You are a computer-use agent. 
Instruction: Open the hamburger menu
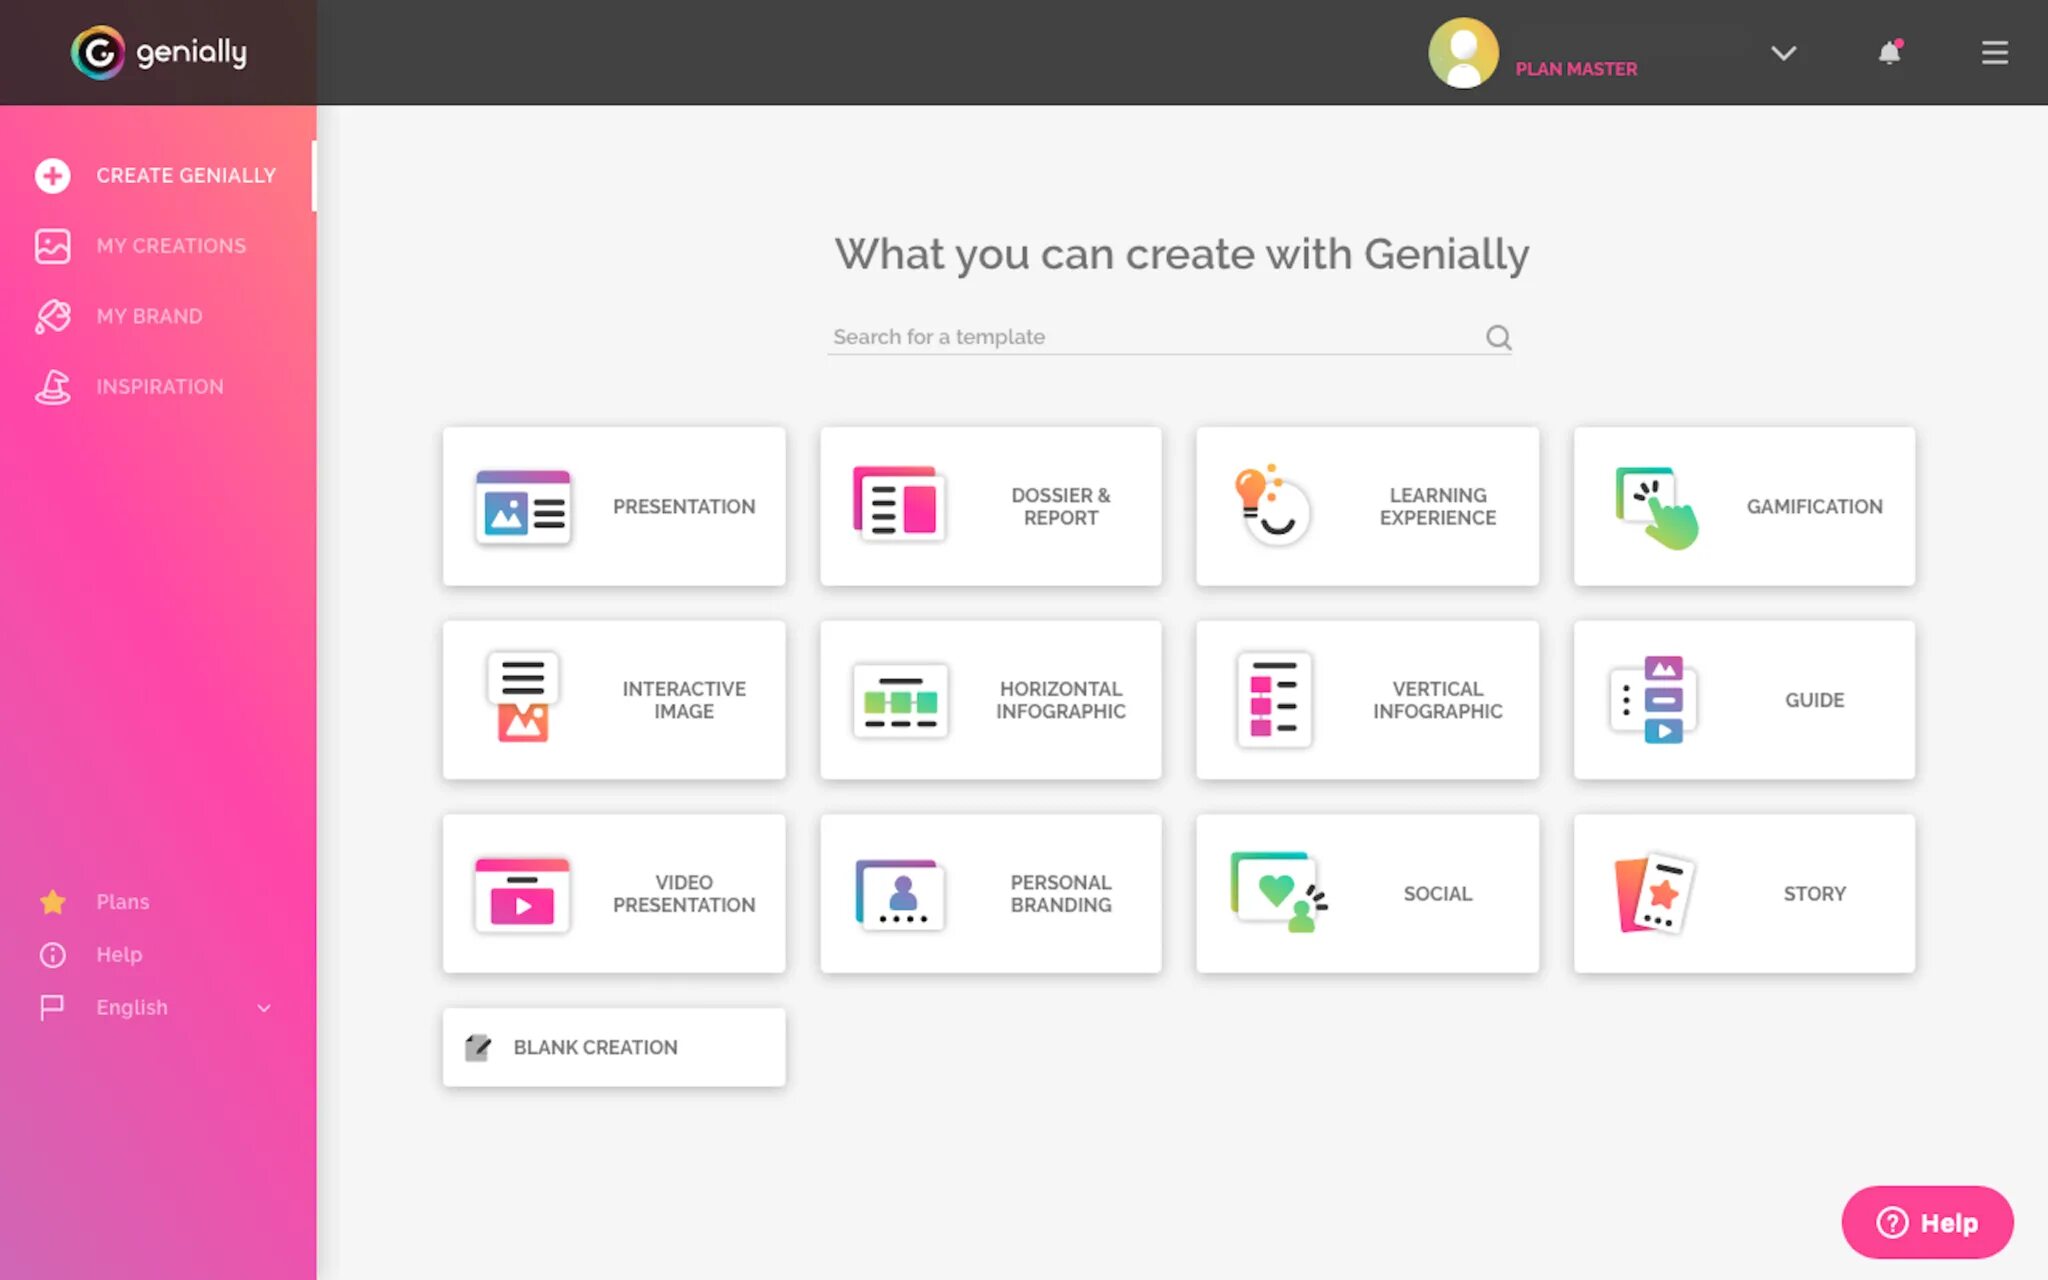click(1995, 53)
